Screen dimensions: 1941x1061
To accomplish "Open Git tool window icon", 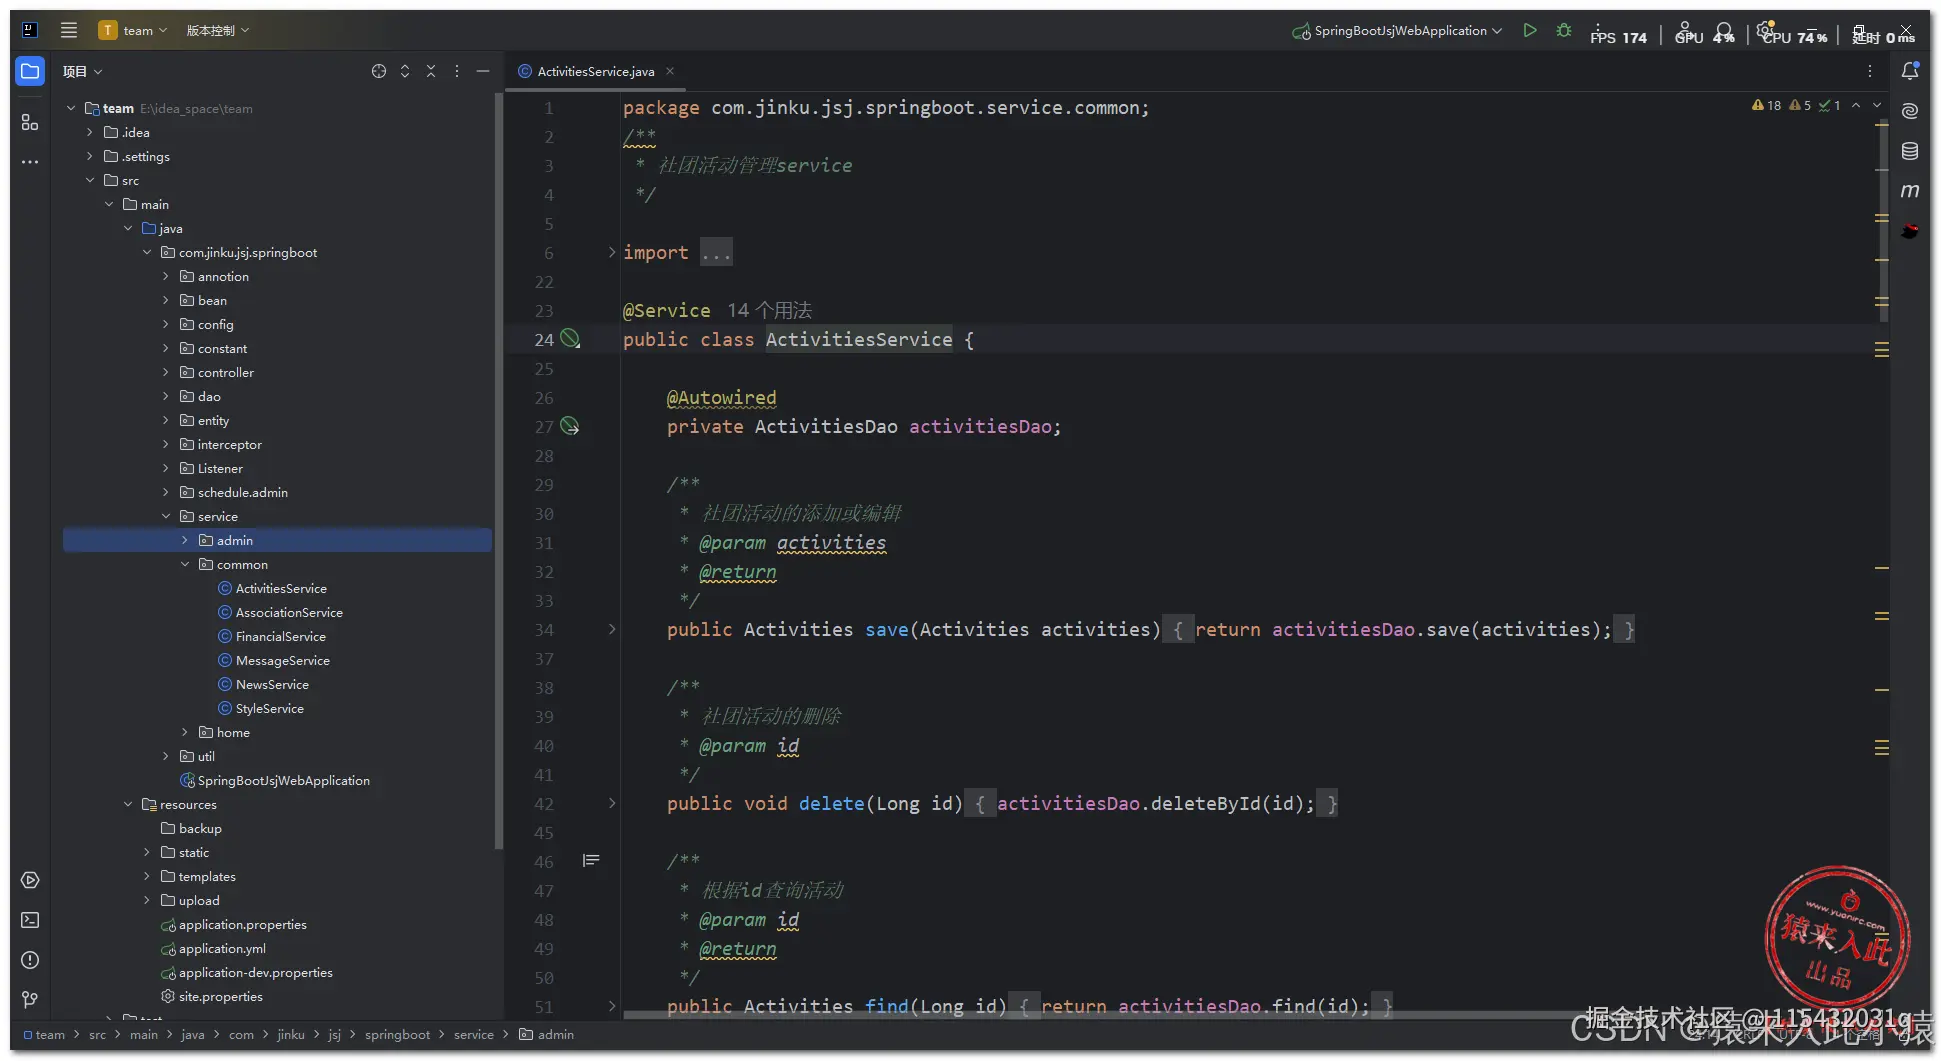I will [x=30, y=1000].
